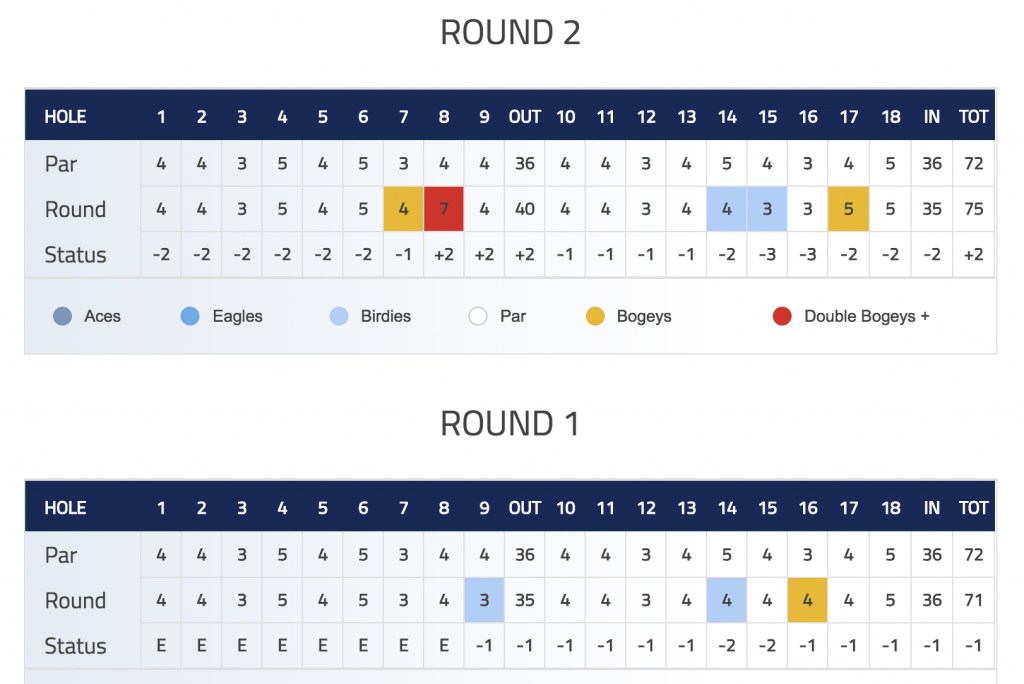
Task: Click the Round 1 hole 14 birdie cell
Action: click(x=727, y=600)
